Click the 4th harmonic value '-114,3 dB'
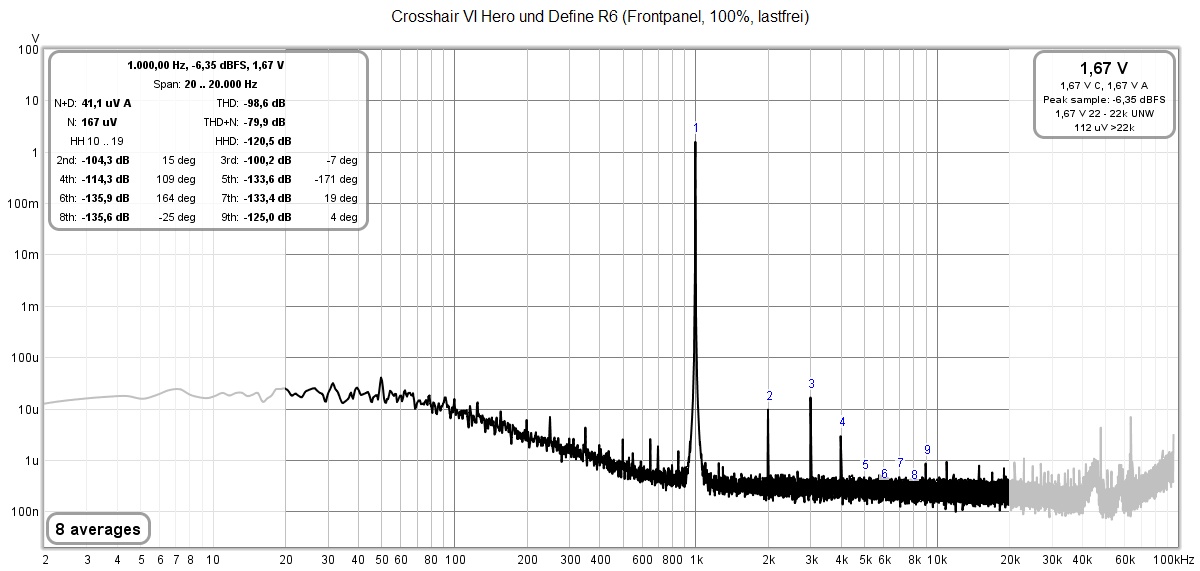 105,179
